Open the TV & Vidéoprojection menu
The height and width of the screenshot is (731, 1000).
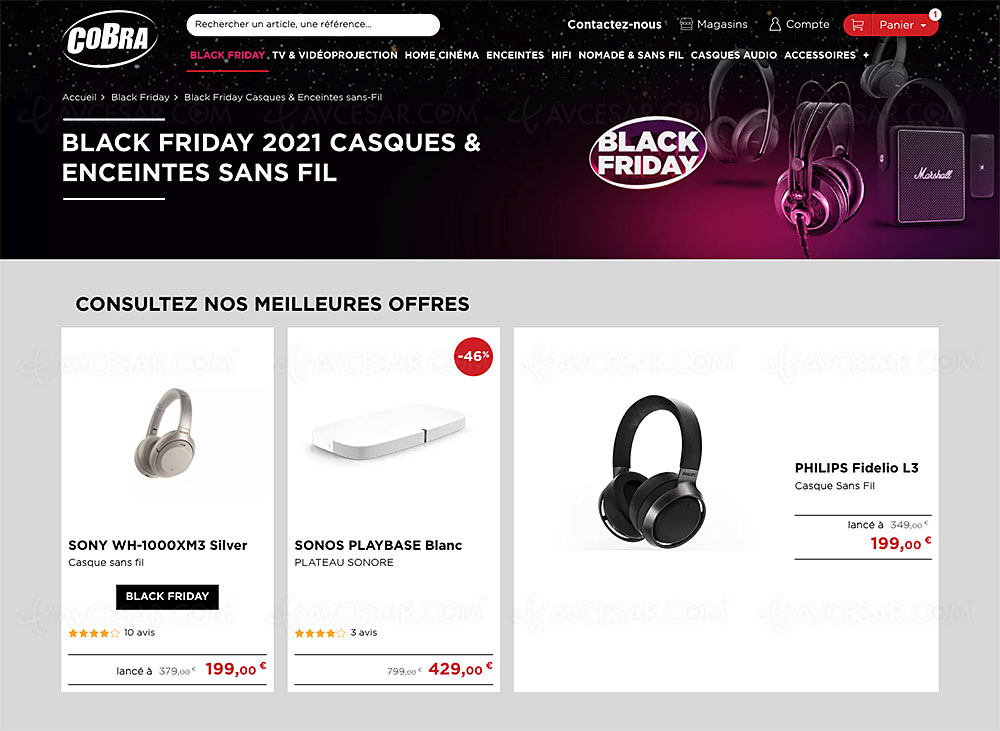coord(335,55)
